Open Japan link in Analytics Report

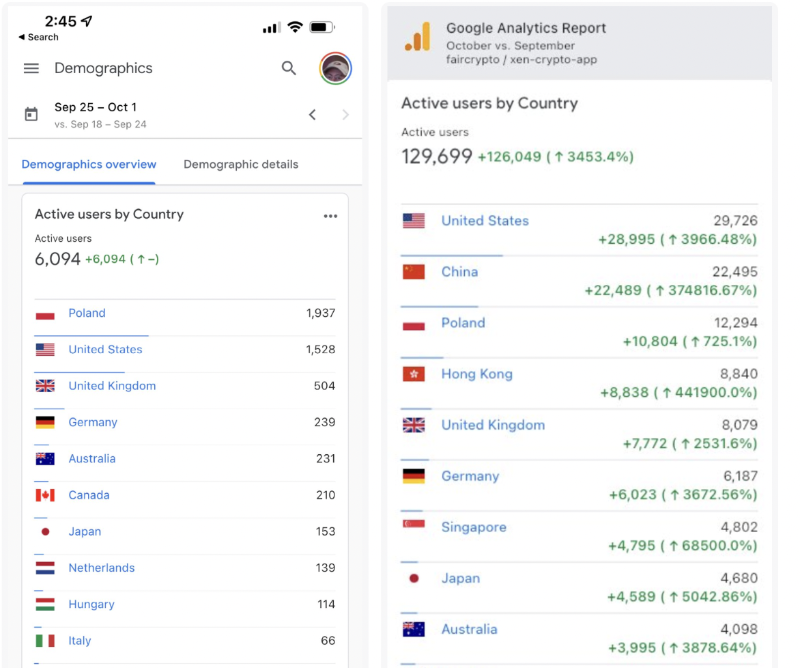(460, 578)
